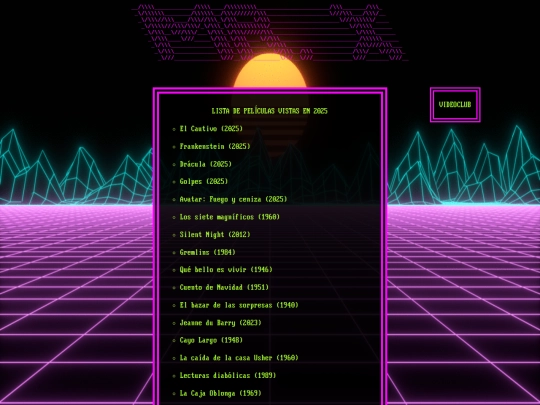Select 'Qué bello es vivir (1946)'
The height and width of the screenshot is (405, 540).
(226, 270)
